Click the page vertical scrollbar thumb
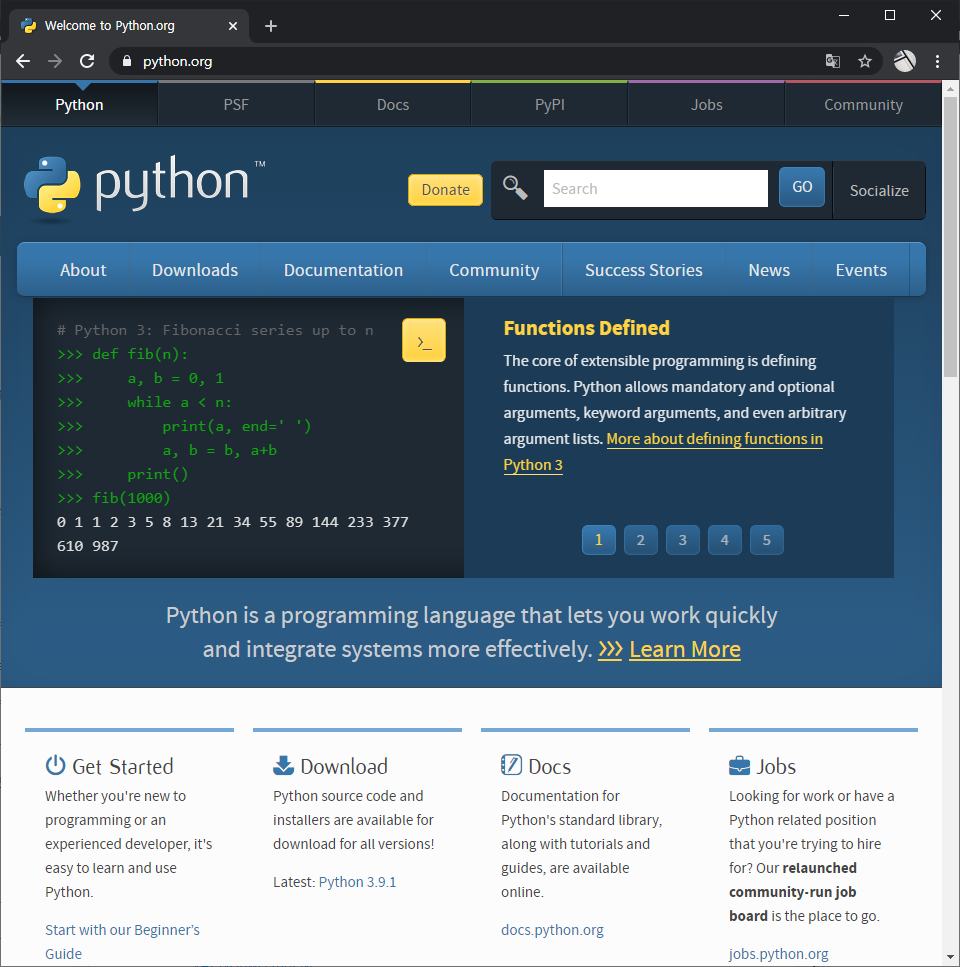The image size is (960, 967). point(950,237)
